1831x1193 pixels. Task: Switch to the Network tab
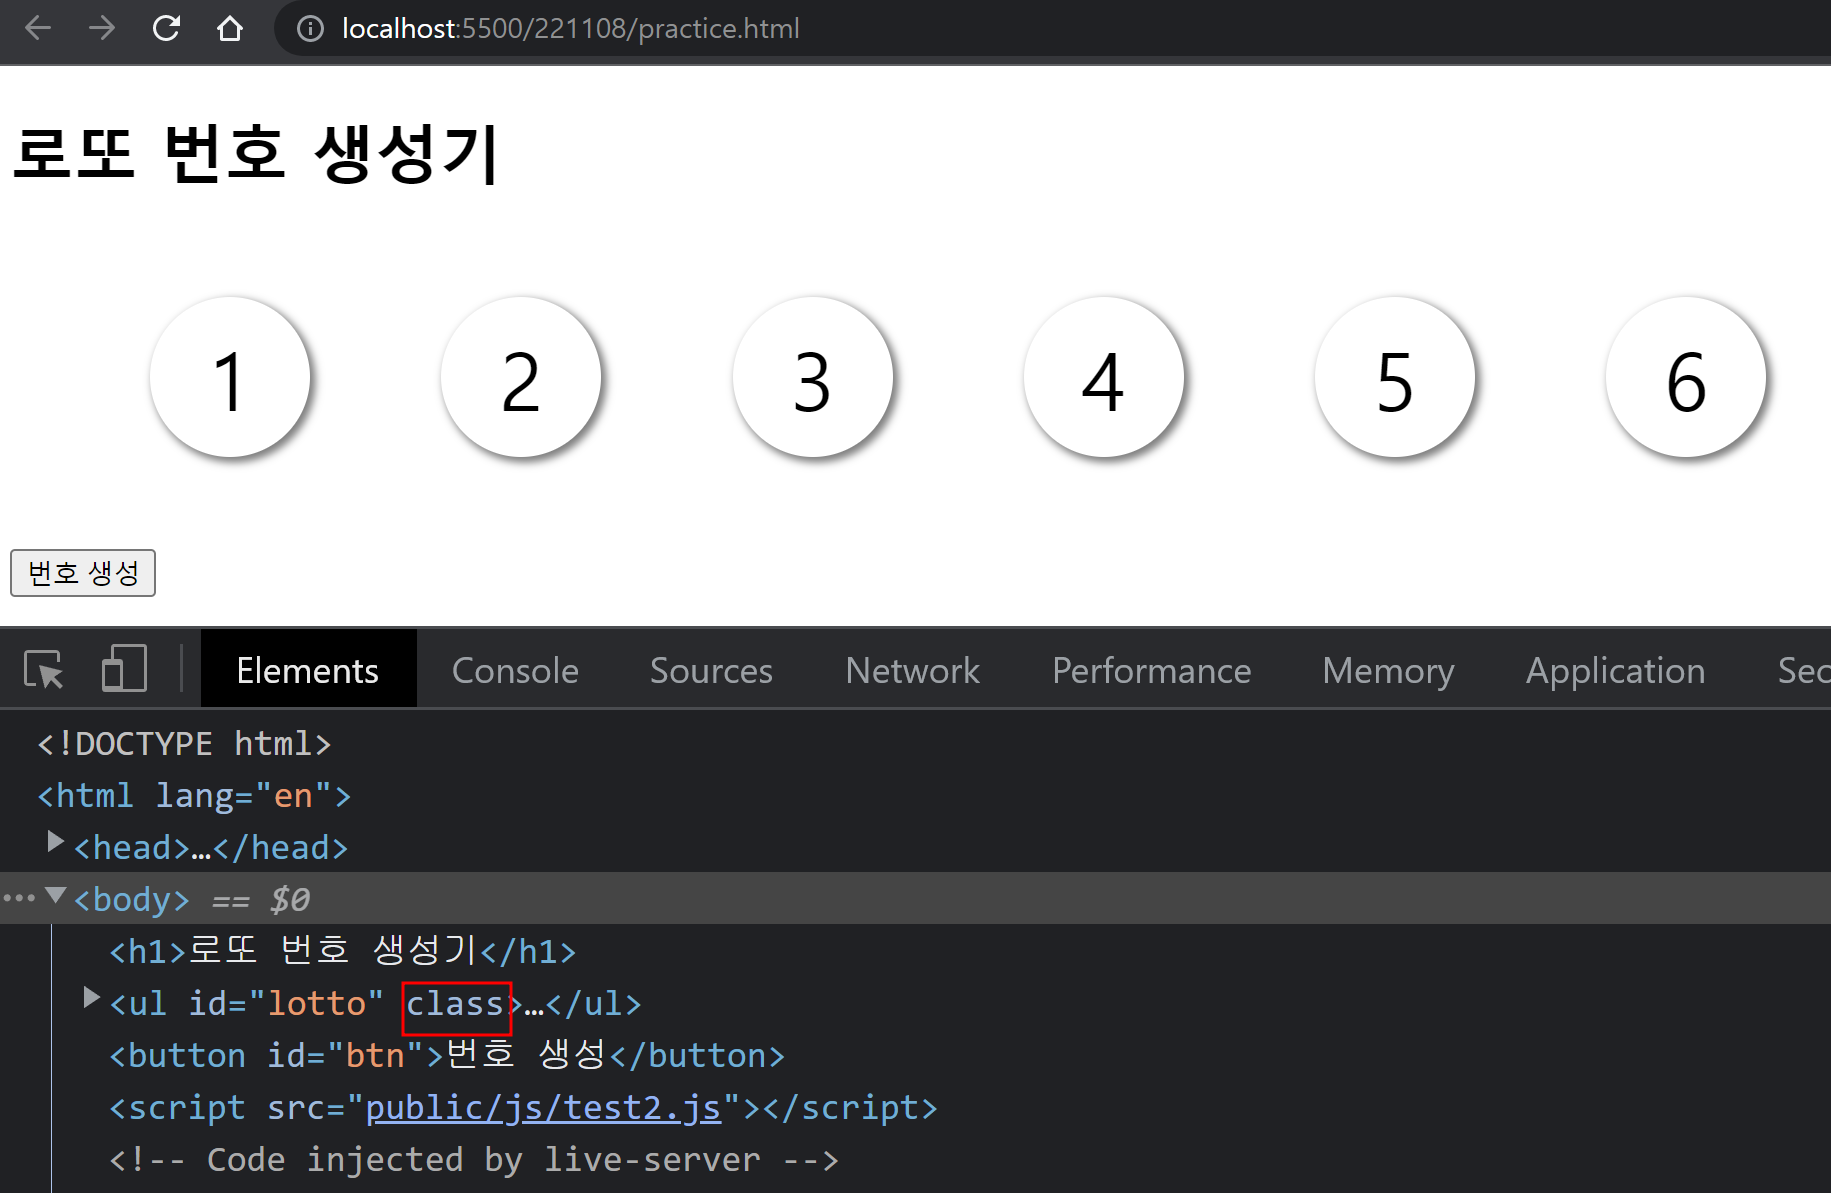(x=912, y=669)
